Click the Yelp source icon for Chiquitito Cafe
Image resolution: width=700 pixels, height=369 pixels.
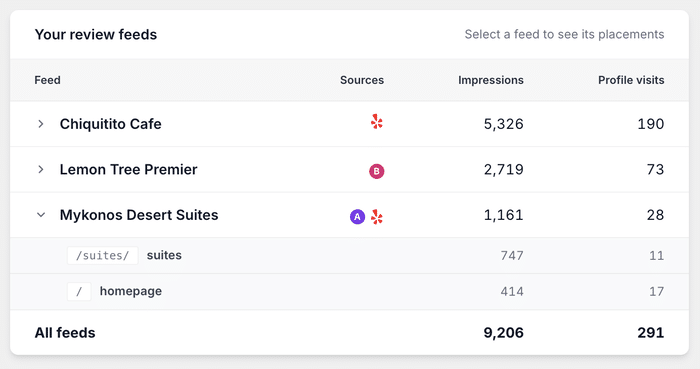pyautogui.click(x=377, y=122)
